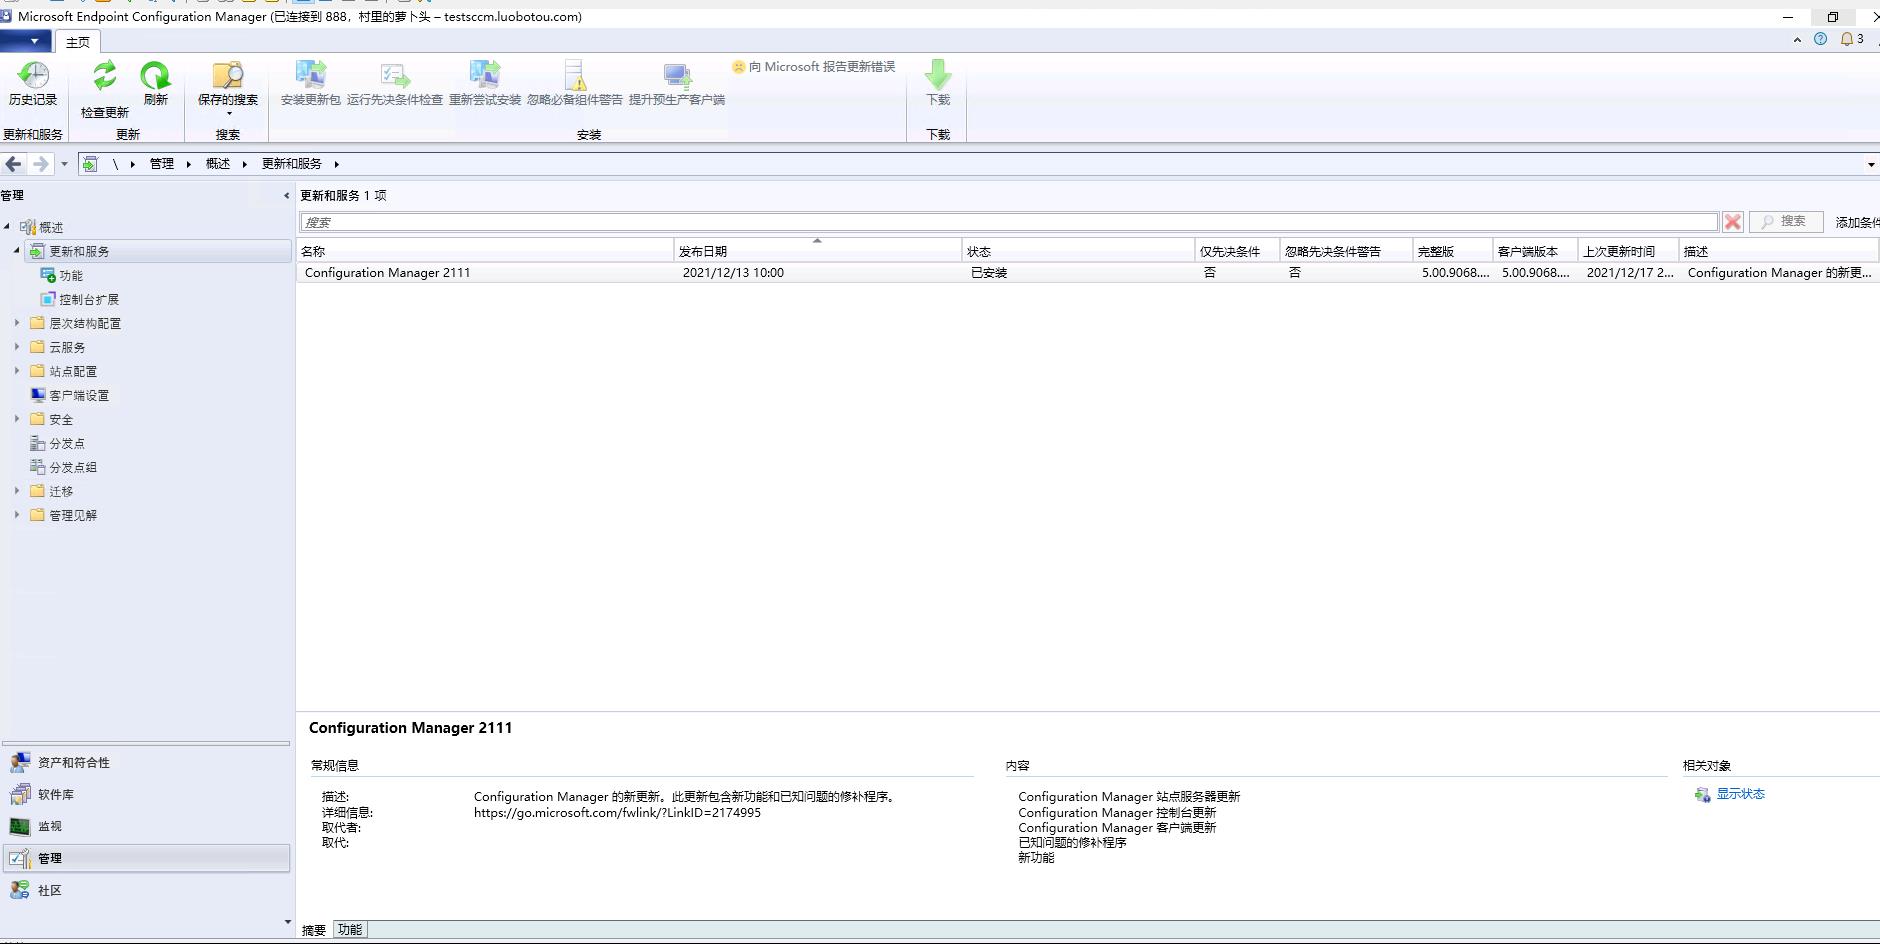Clear search with the red X button
Image resolution: width=1880 pixels, height=944 pixels.
tap(1733, 222)
